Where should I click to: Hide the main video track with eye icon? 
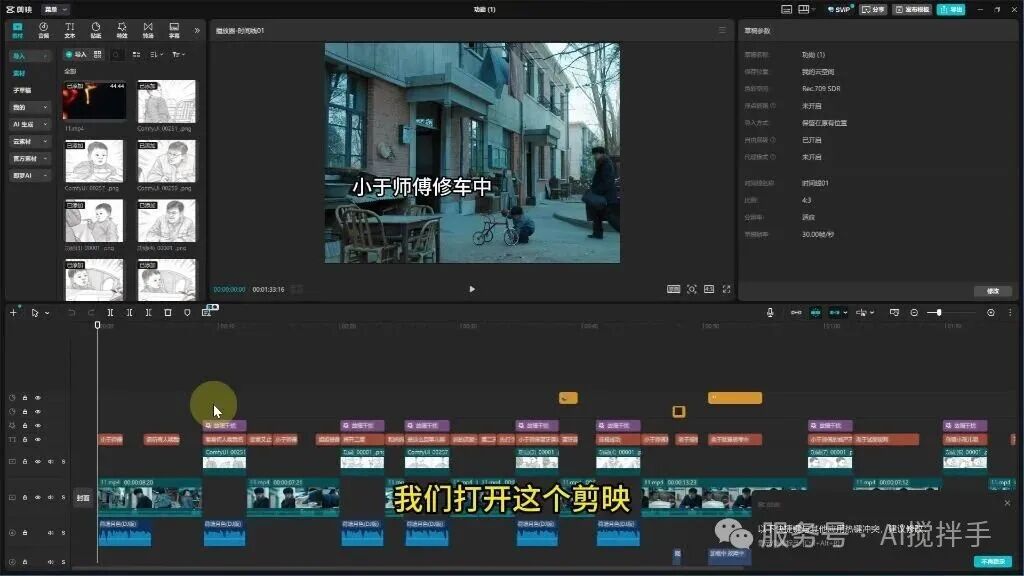click(38, 498)
